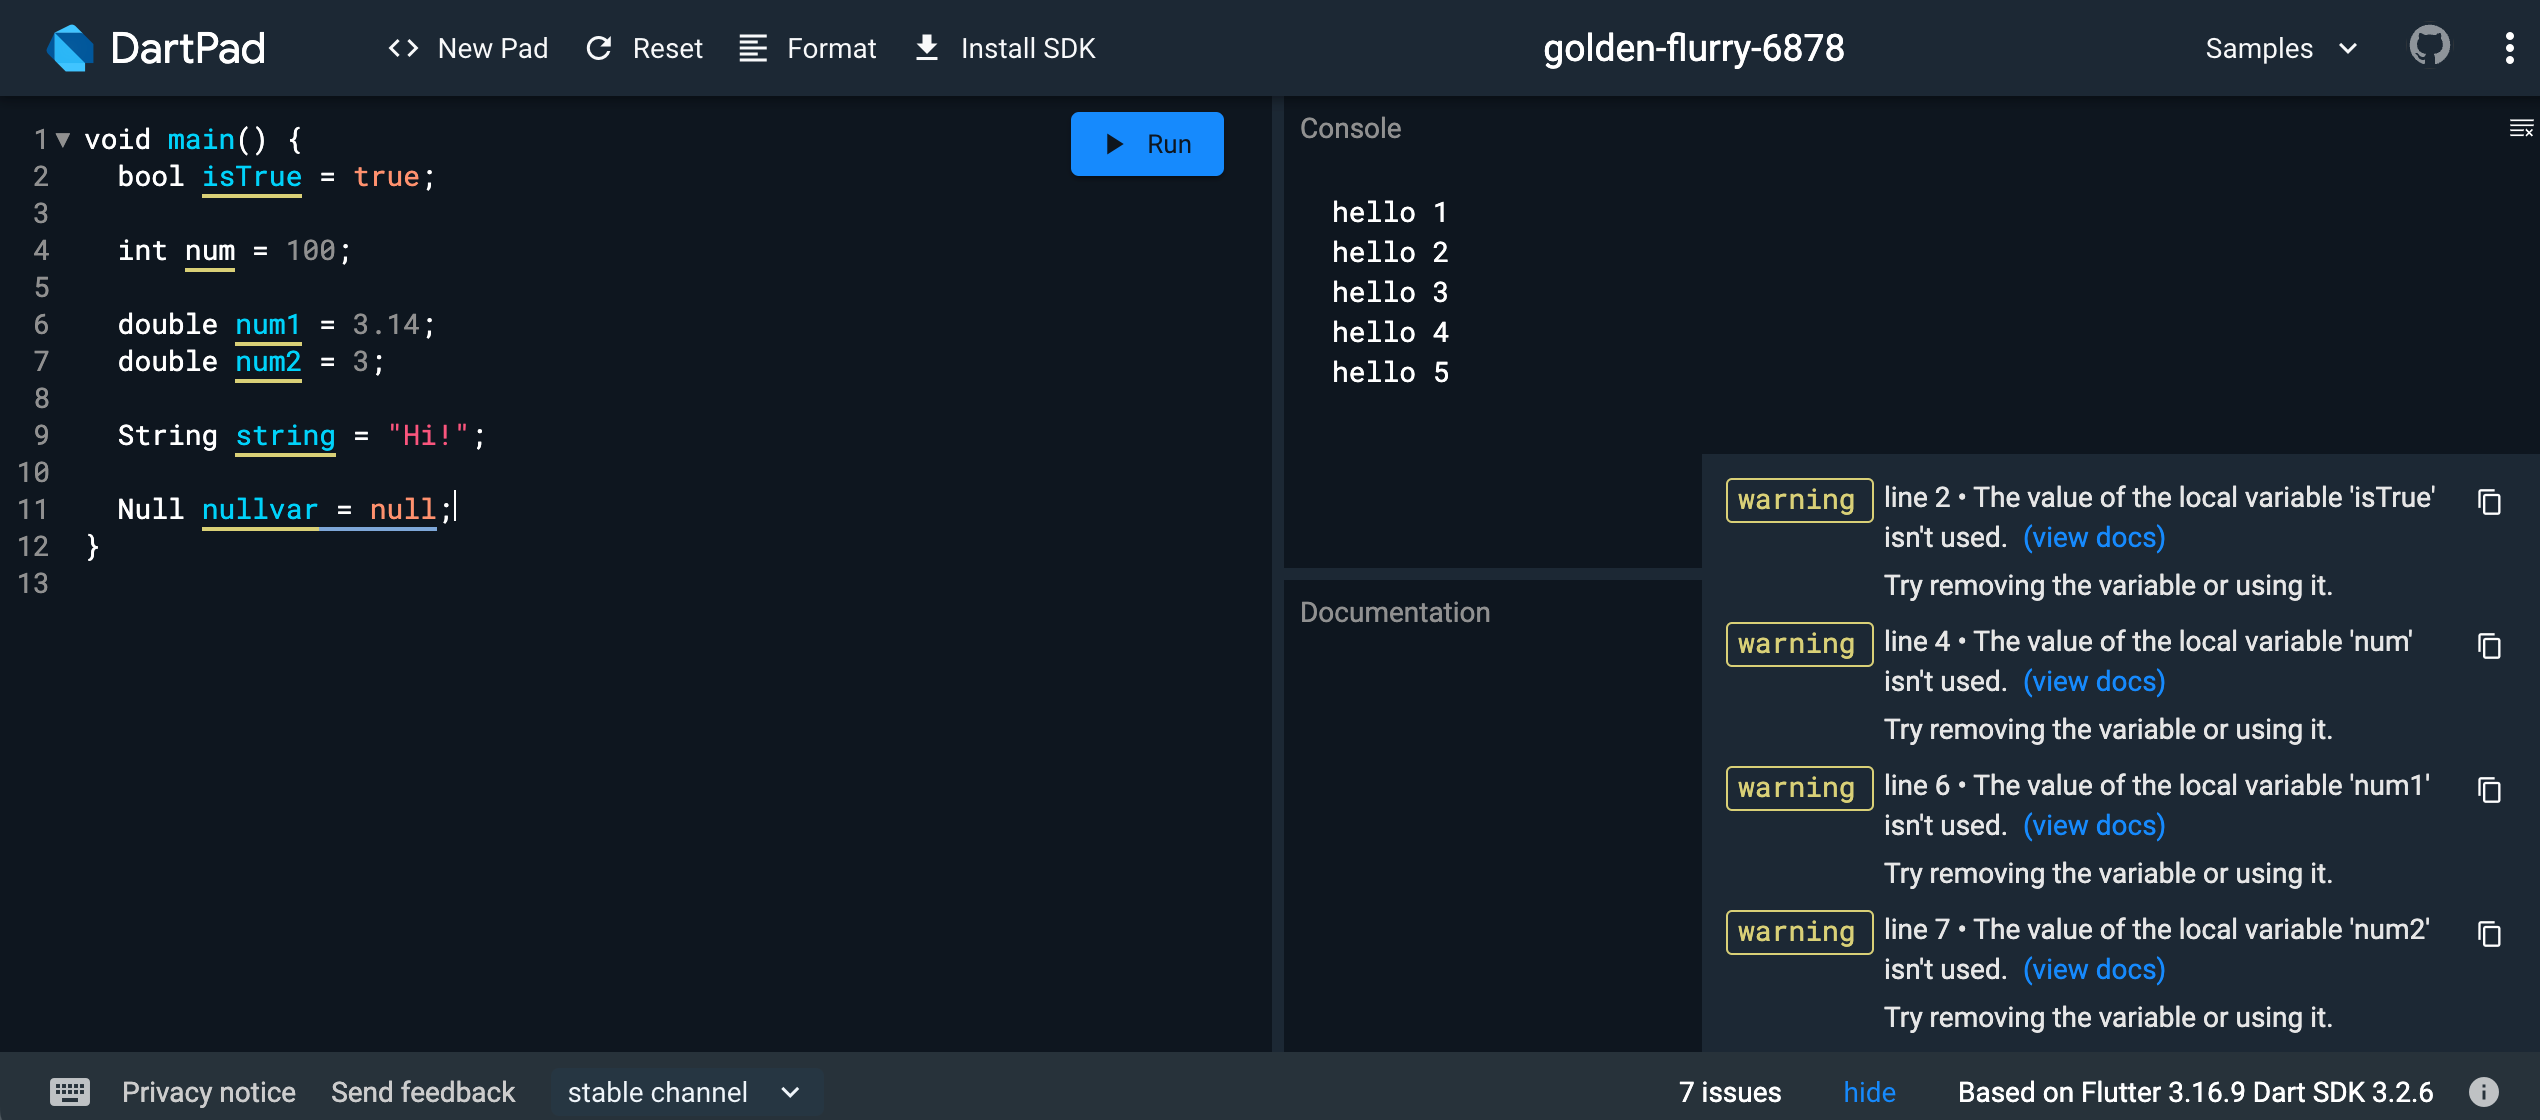Open the three-dot overflow menu
2540x1120 pixels.
(x=2509, y=48)
